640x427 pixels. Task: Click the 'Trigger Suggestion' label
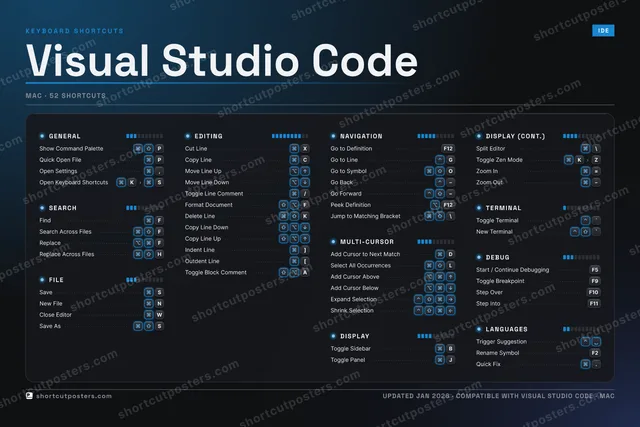pyautogui.click(x=501, y=342)
